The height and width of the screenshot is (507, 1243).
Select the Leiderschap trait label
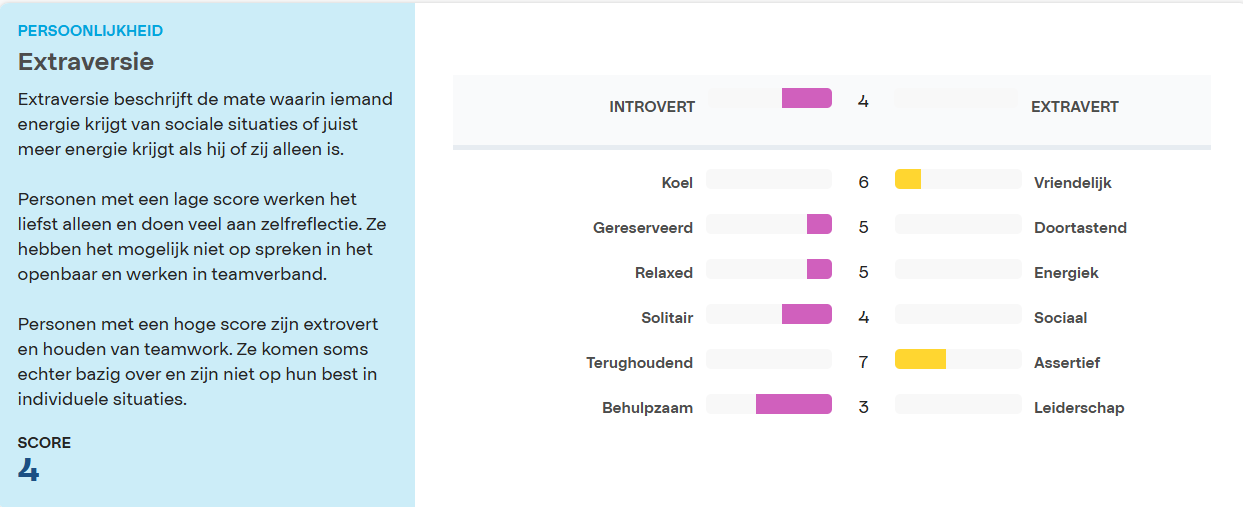click(1079, 408)
